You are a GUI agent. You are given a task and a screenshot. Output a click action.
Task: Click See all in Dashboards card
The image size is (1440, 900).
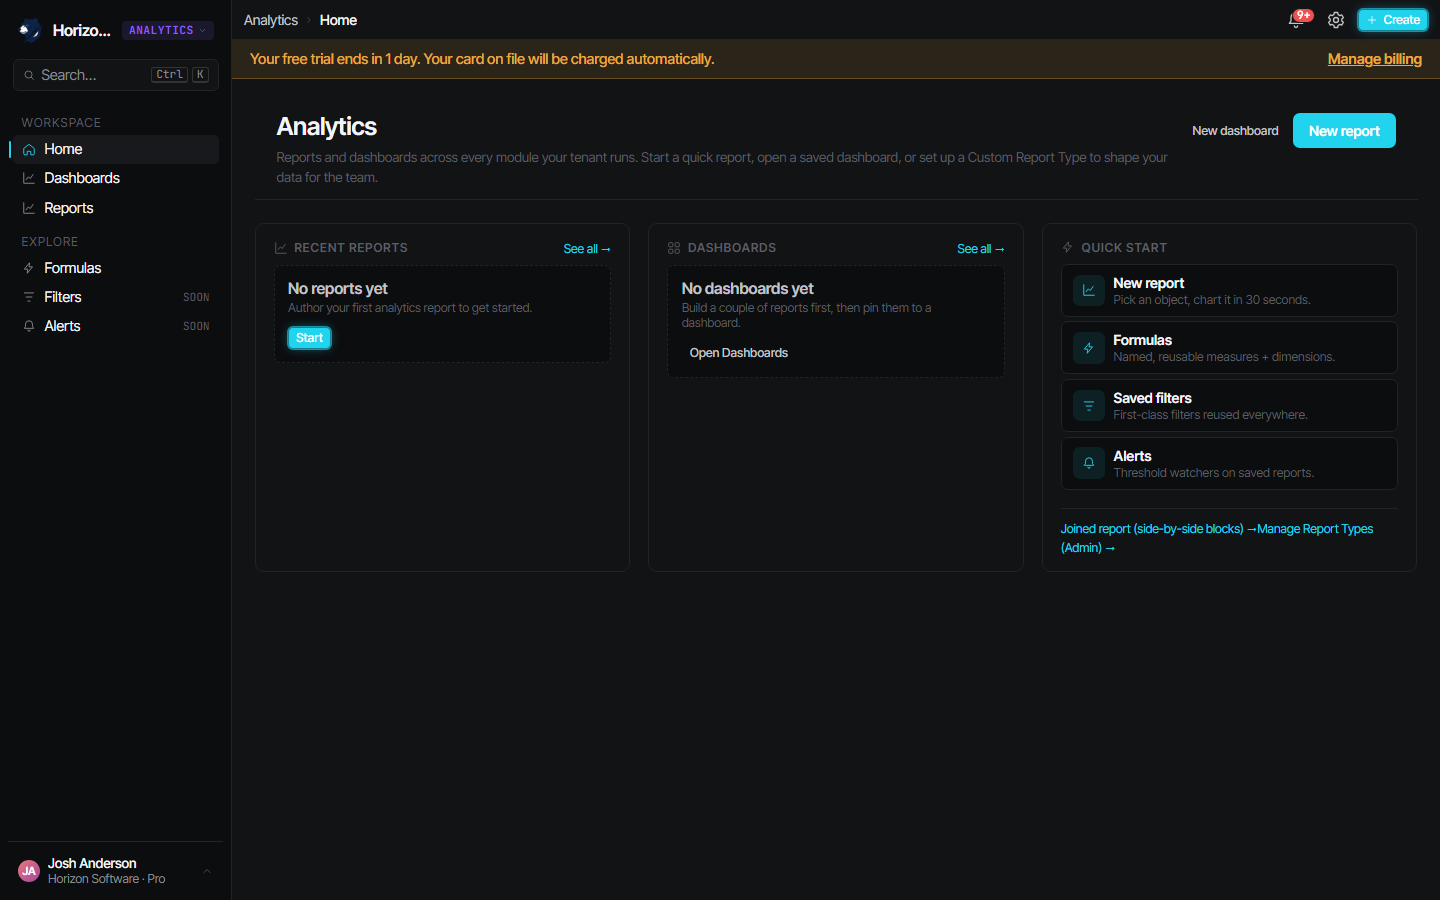click(x=980, y=249)
